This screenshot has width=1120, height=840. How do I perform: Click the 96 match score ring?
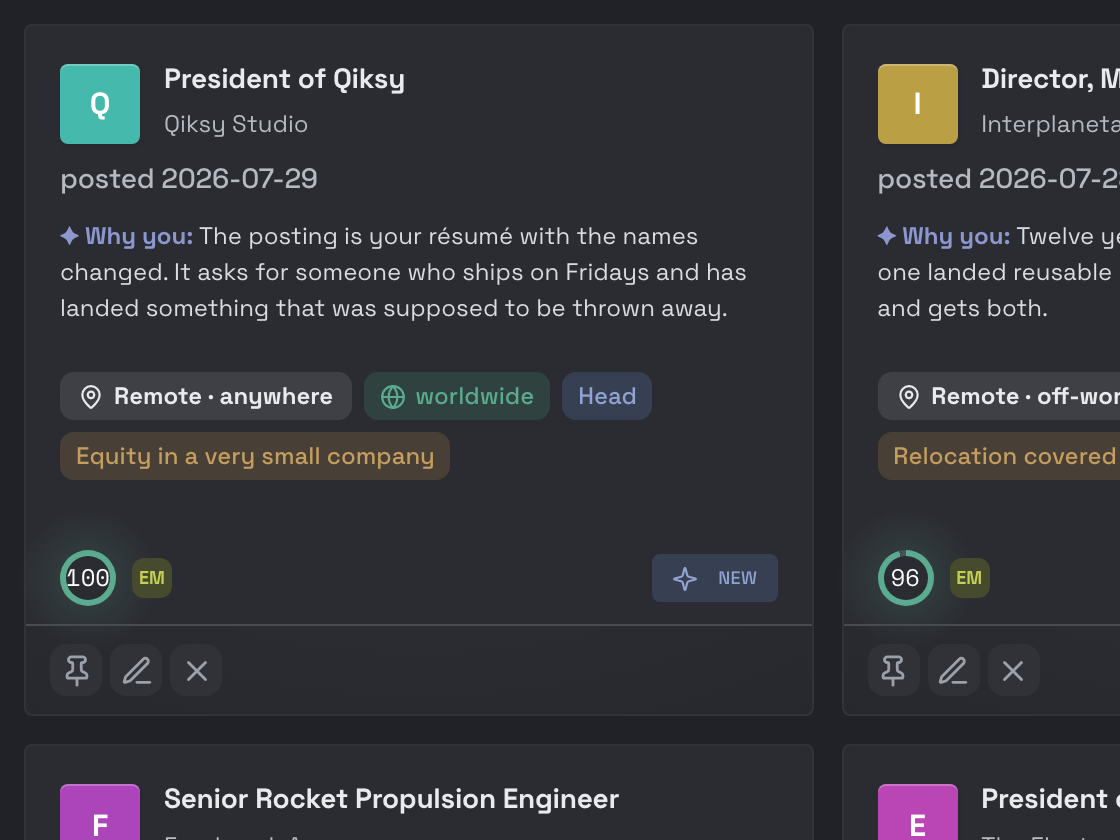coord(906,578)
